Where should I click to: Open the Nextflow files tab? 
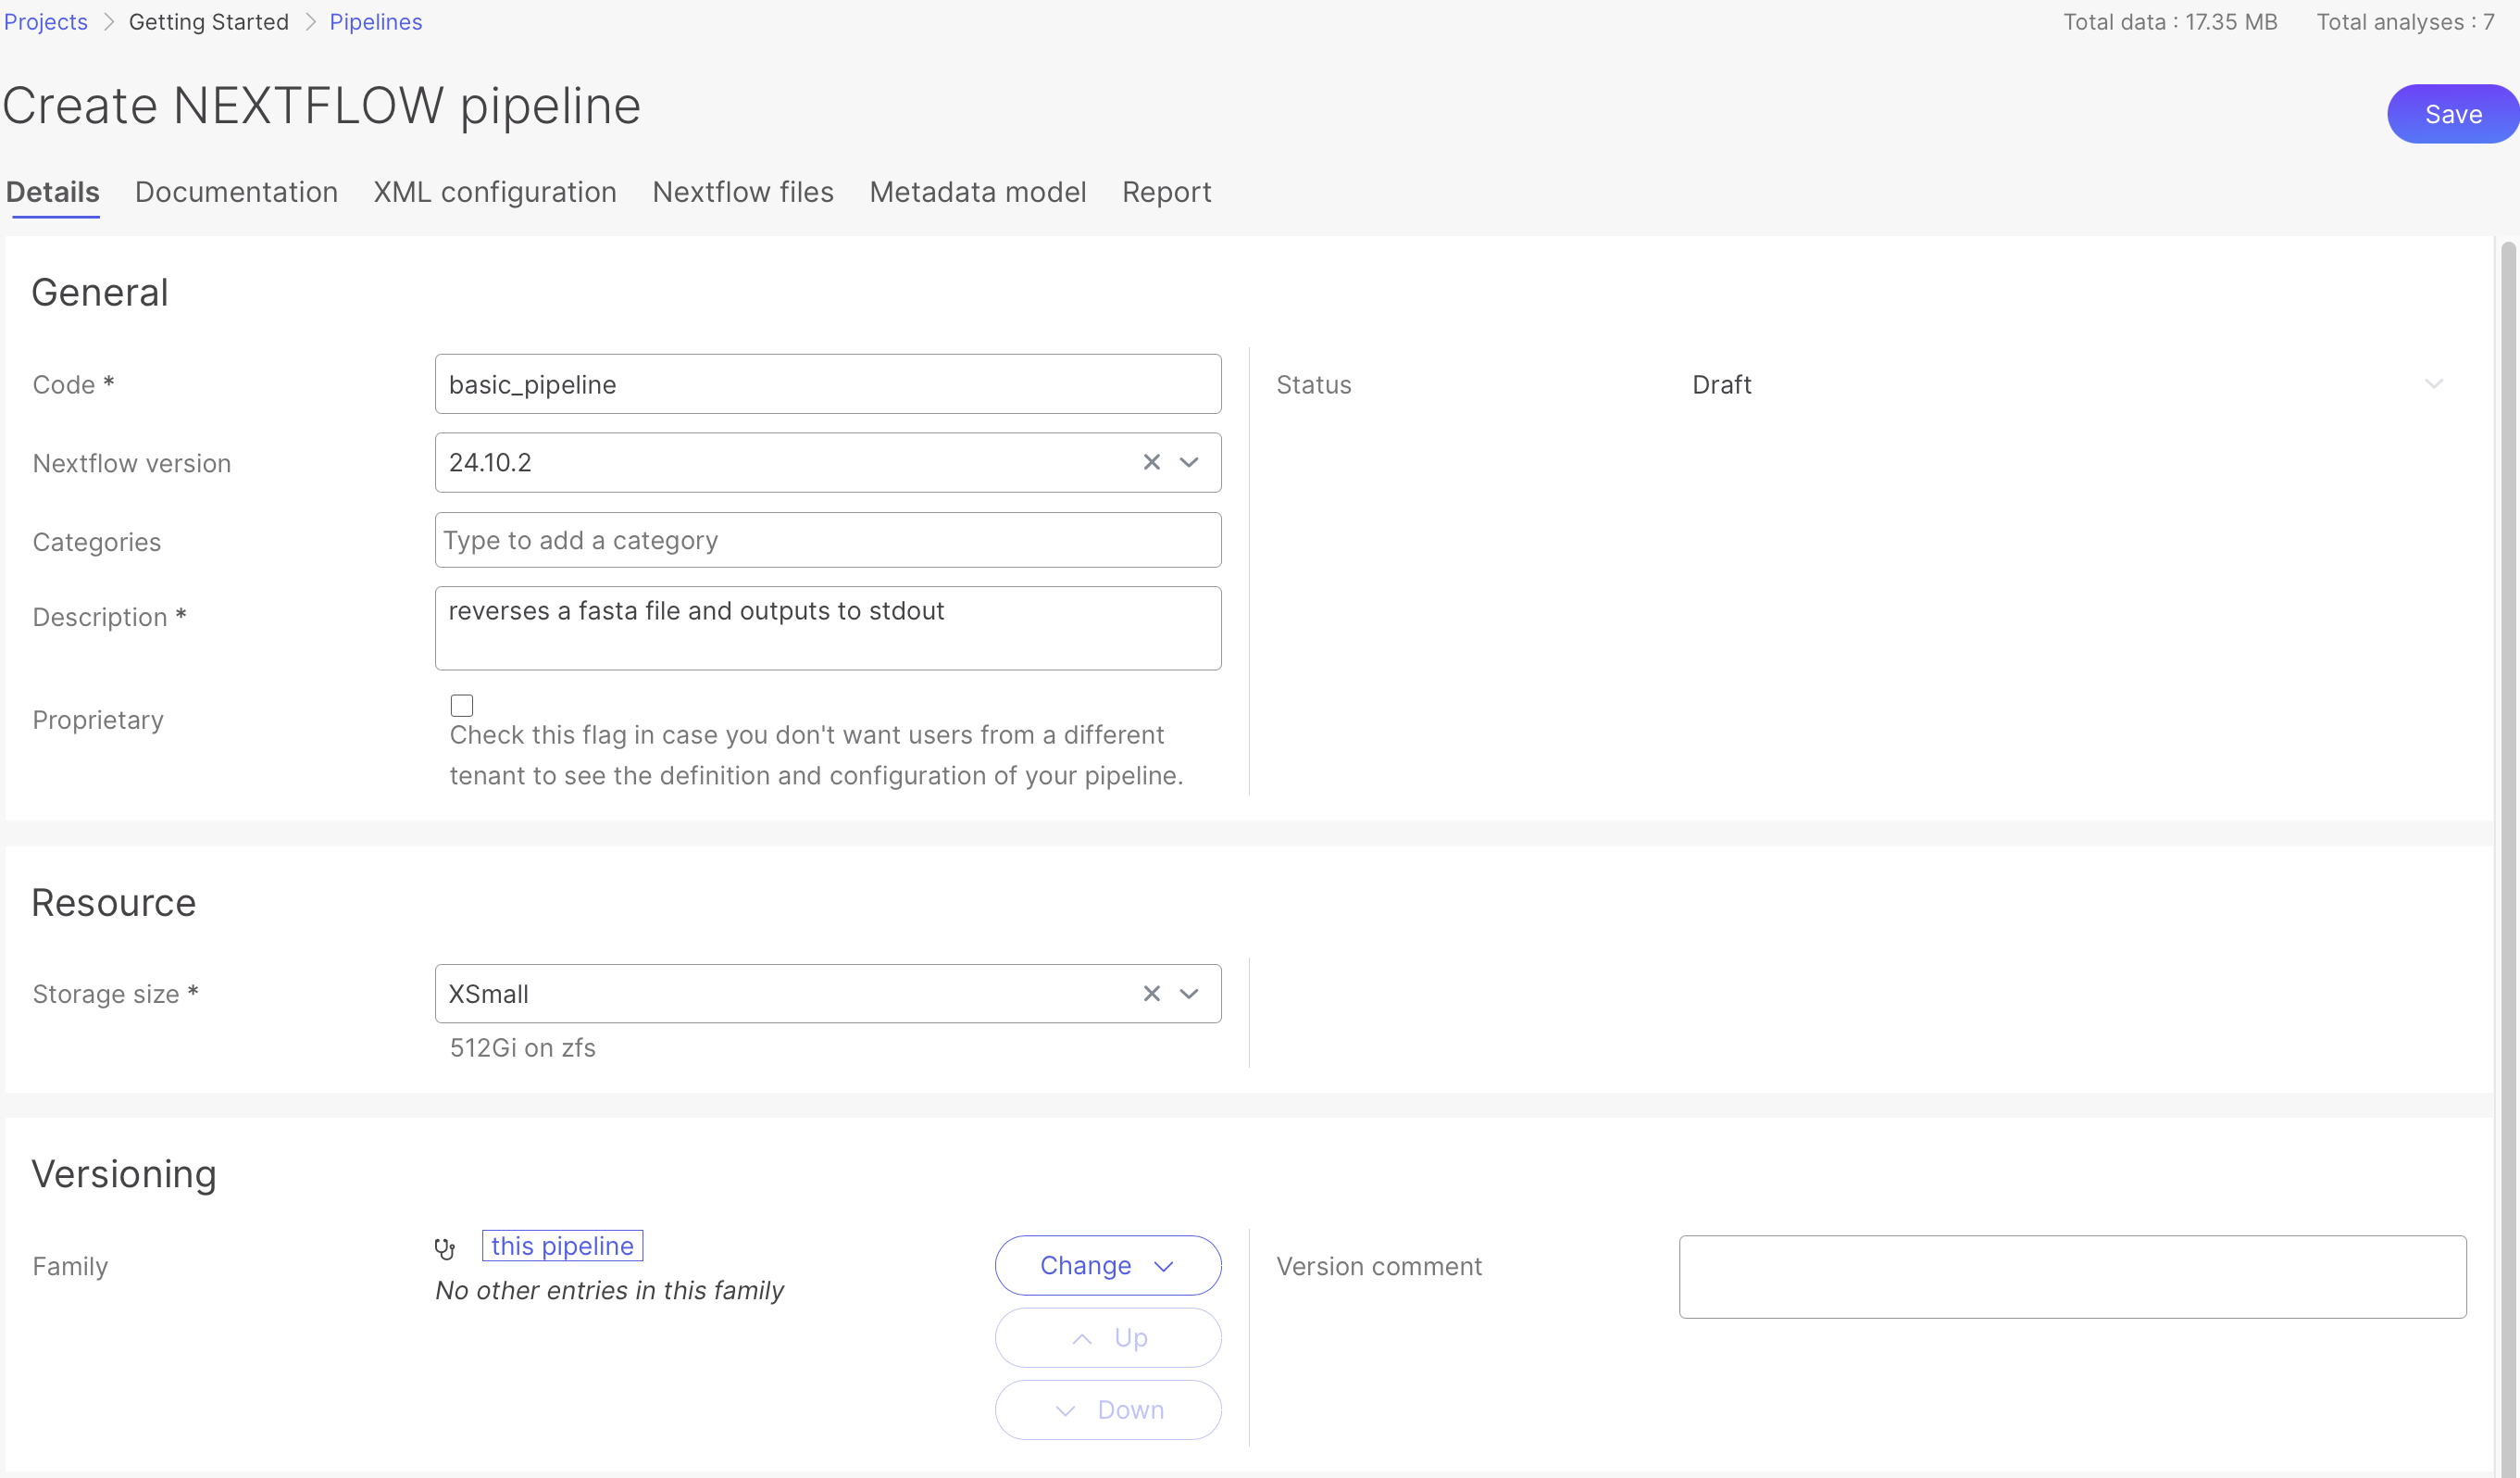pos(742,192)
